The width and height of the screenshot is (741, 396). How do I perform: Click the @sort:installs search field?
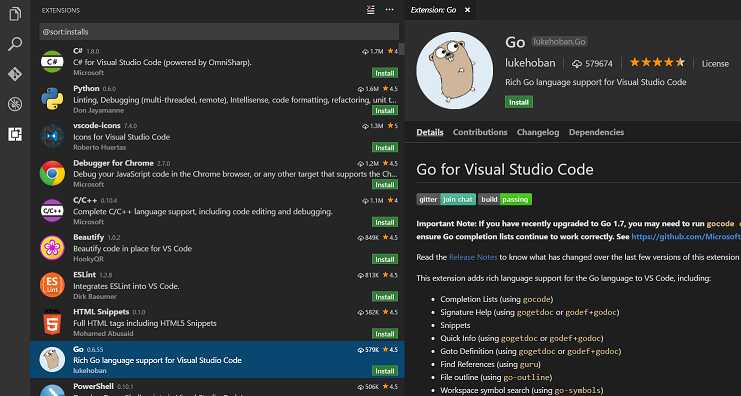219,32
